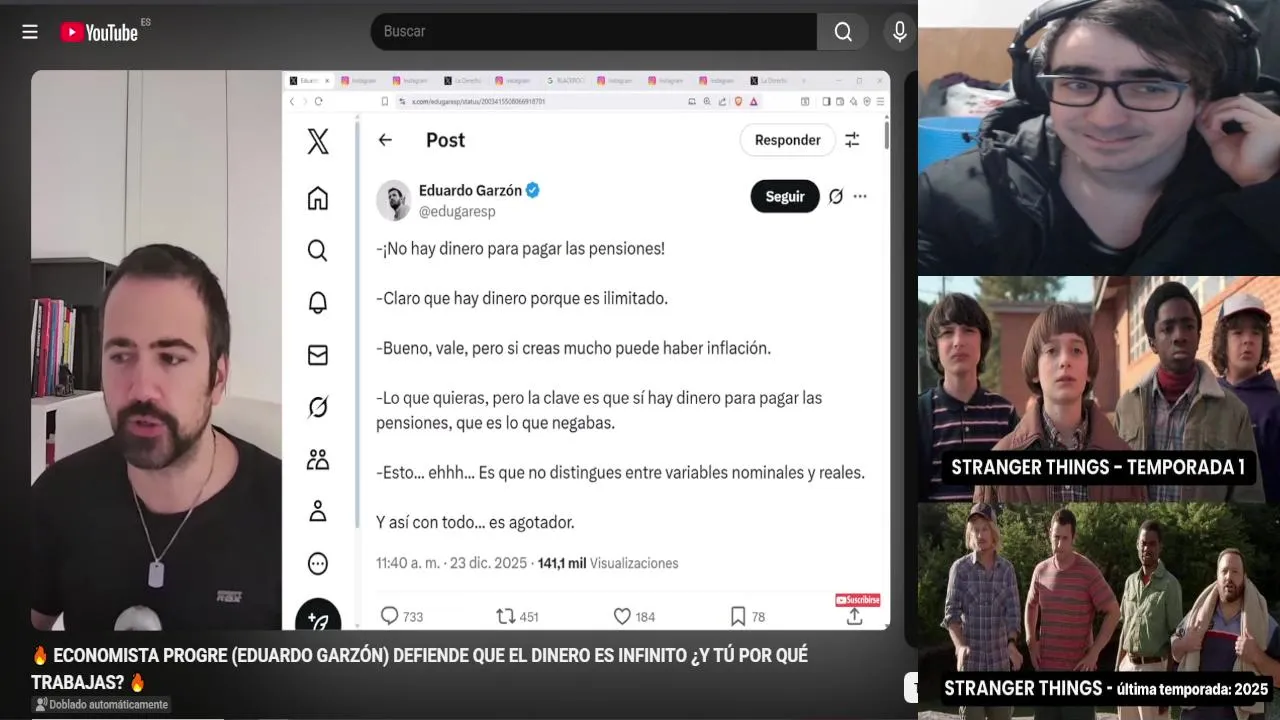Screen dimensions: 1280x720
Task: Click the Doblado automáticamente label
Action: point(101,704)
